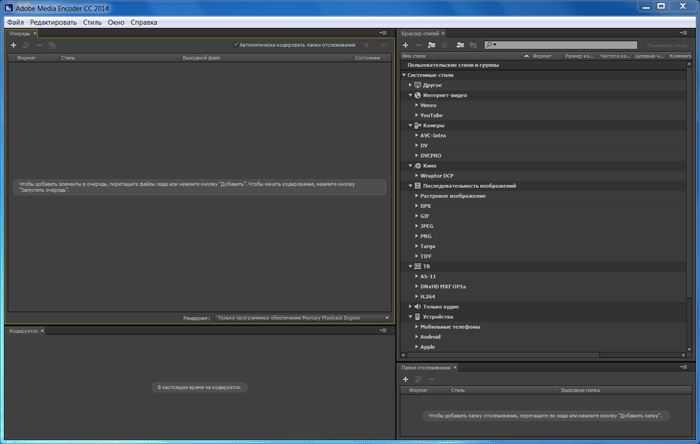Open Preset Browser panel flyout menu
700x444 pixels.
683,33
